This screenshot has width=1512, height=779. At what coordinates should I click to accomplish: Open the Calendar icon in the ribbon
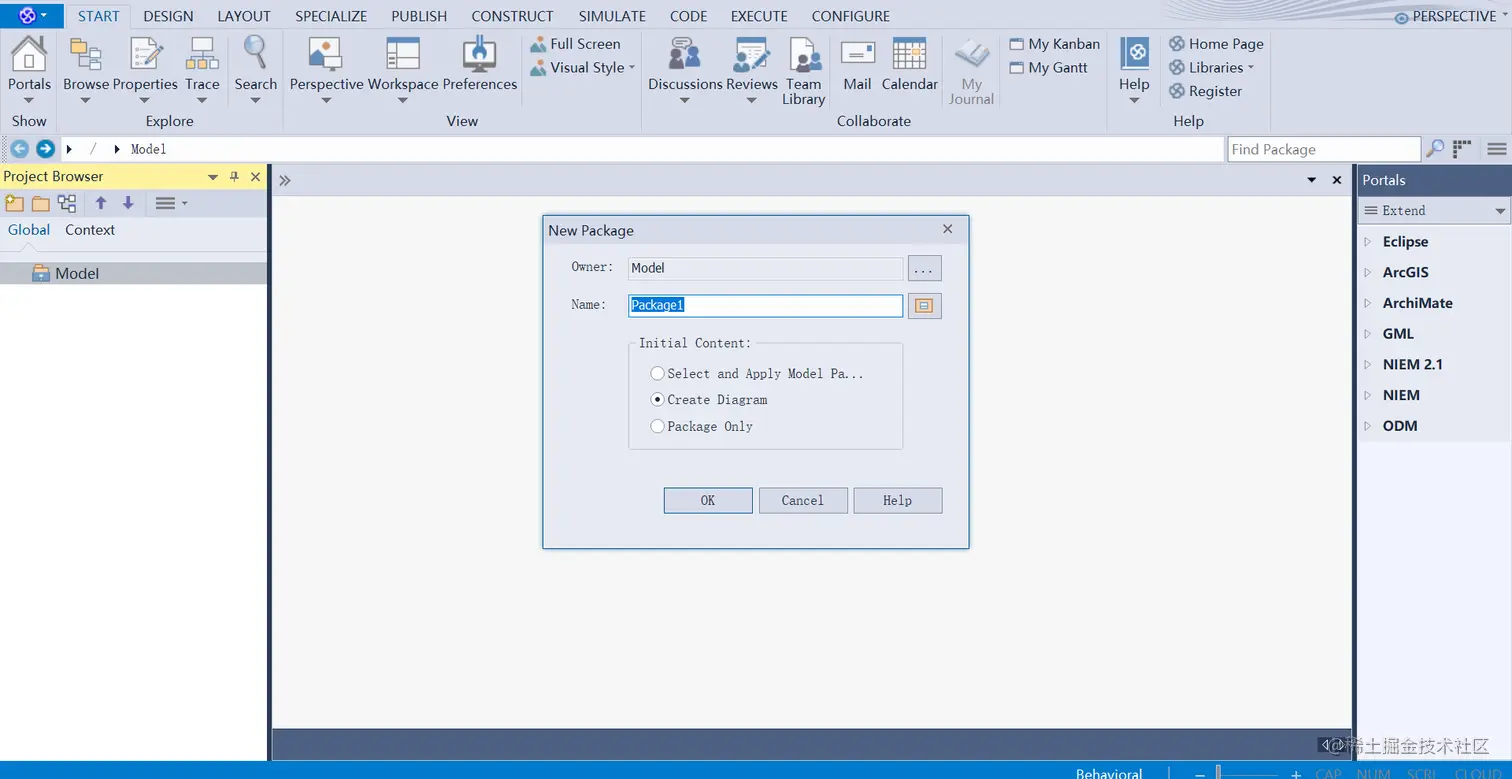point(909,55)
